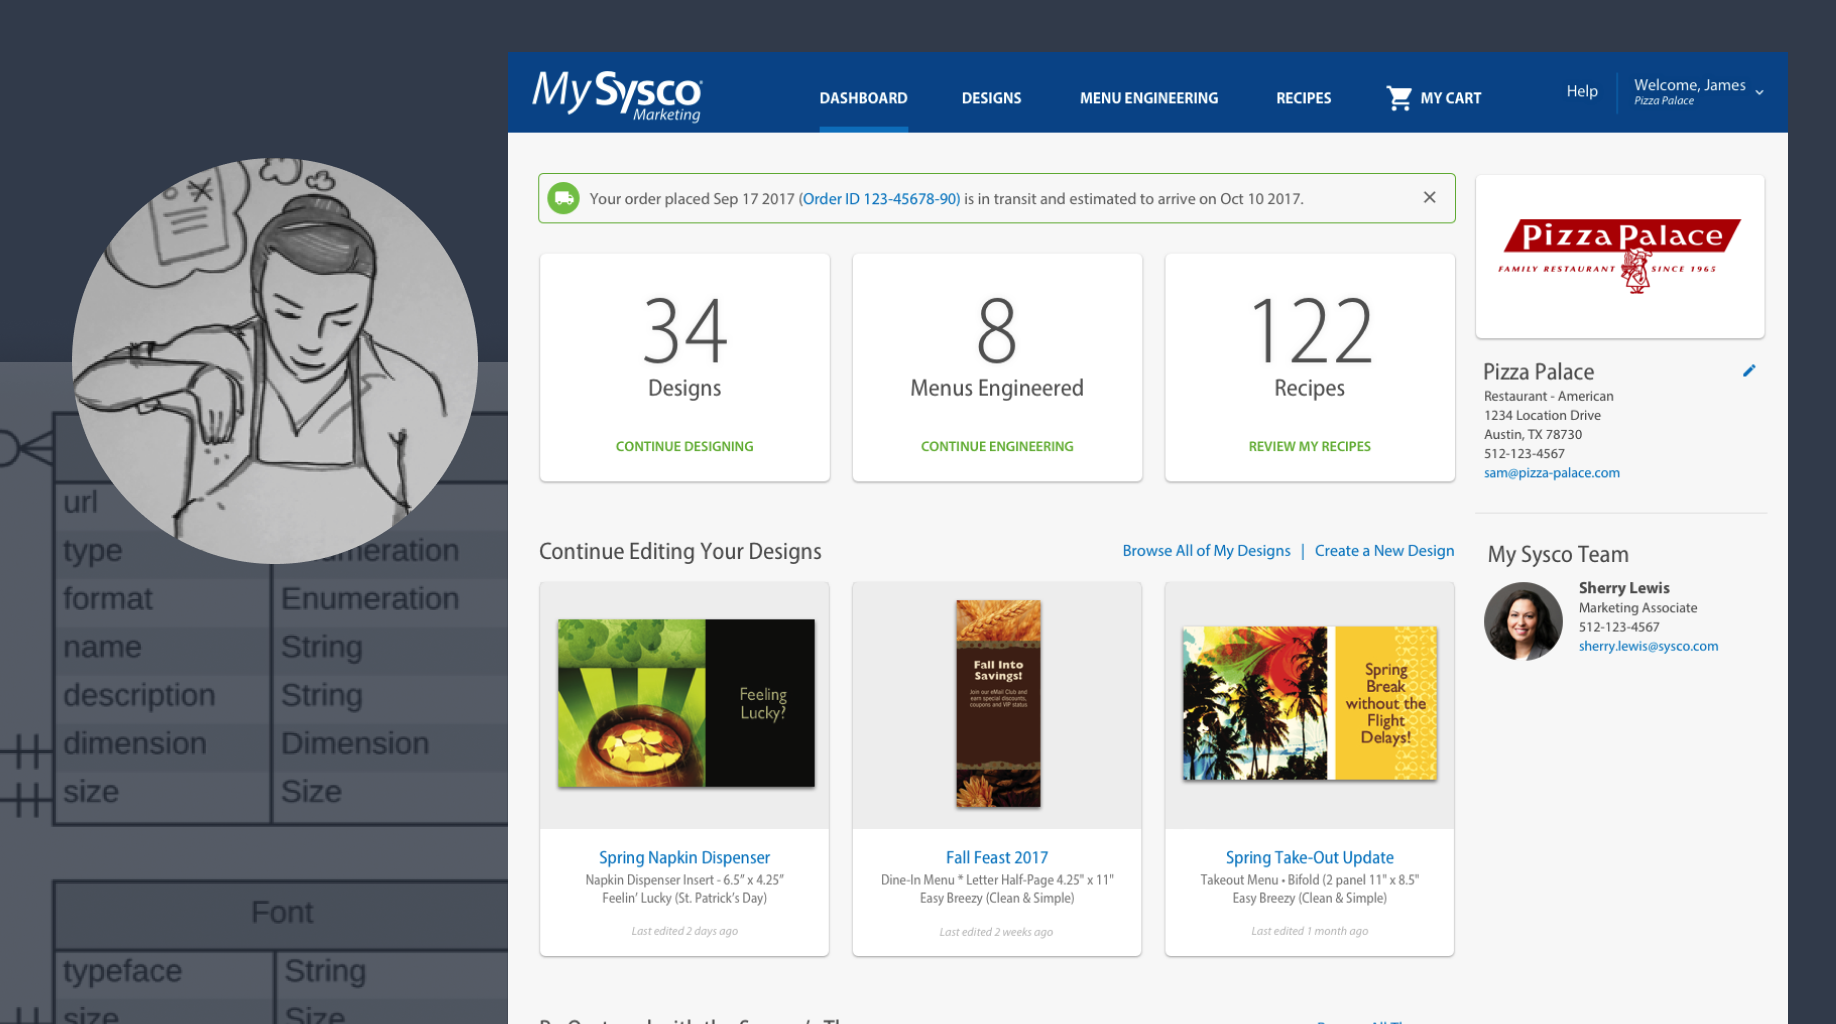Click 'Last edited 2 days ago' text
Viewport: 1836px width, 1024px height.
click(x=685, y=931)
